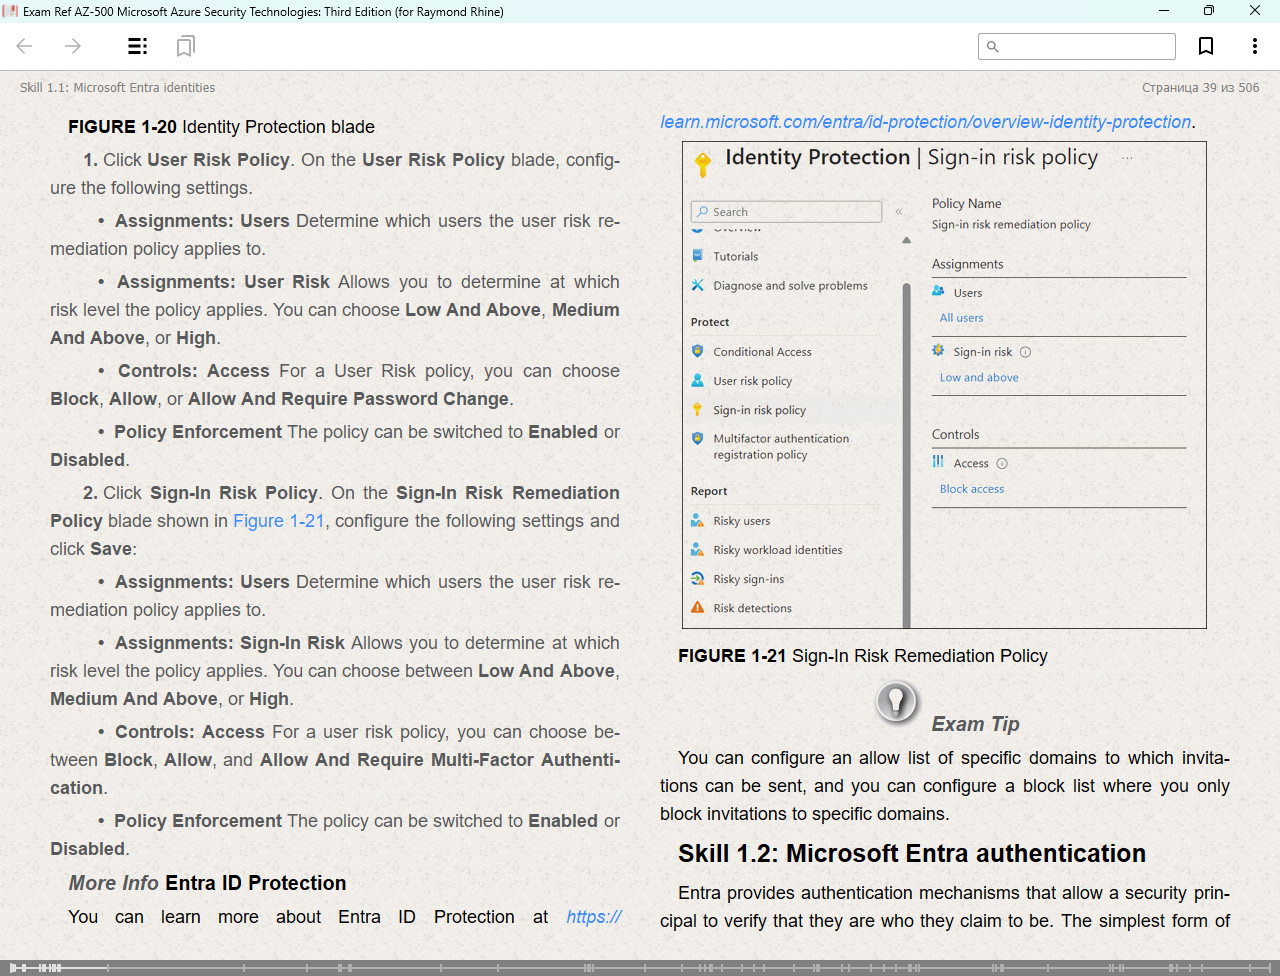Click inside the book search field
The image size is (1280, 976).
pyautogui.click(x=1077, y=46)
